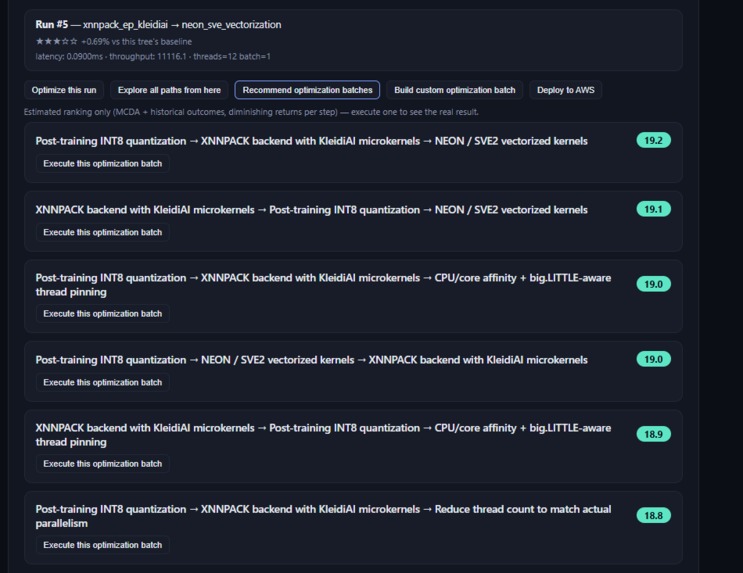
Task: Select the Run #5 title text
Action: pos(158,25)
